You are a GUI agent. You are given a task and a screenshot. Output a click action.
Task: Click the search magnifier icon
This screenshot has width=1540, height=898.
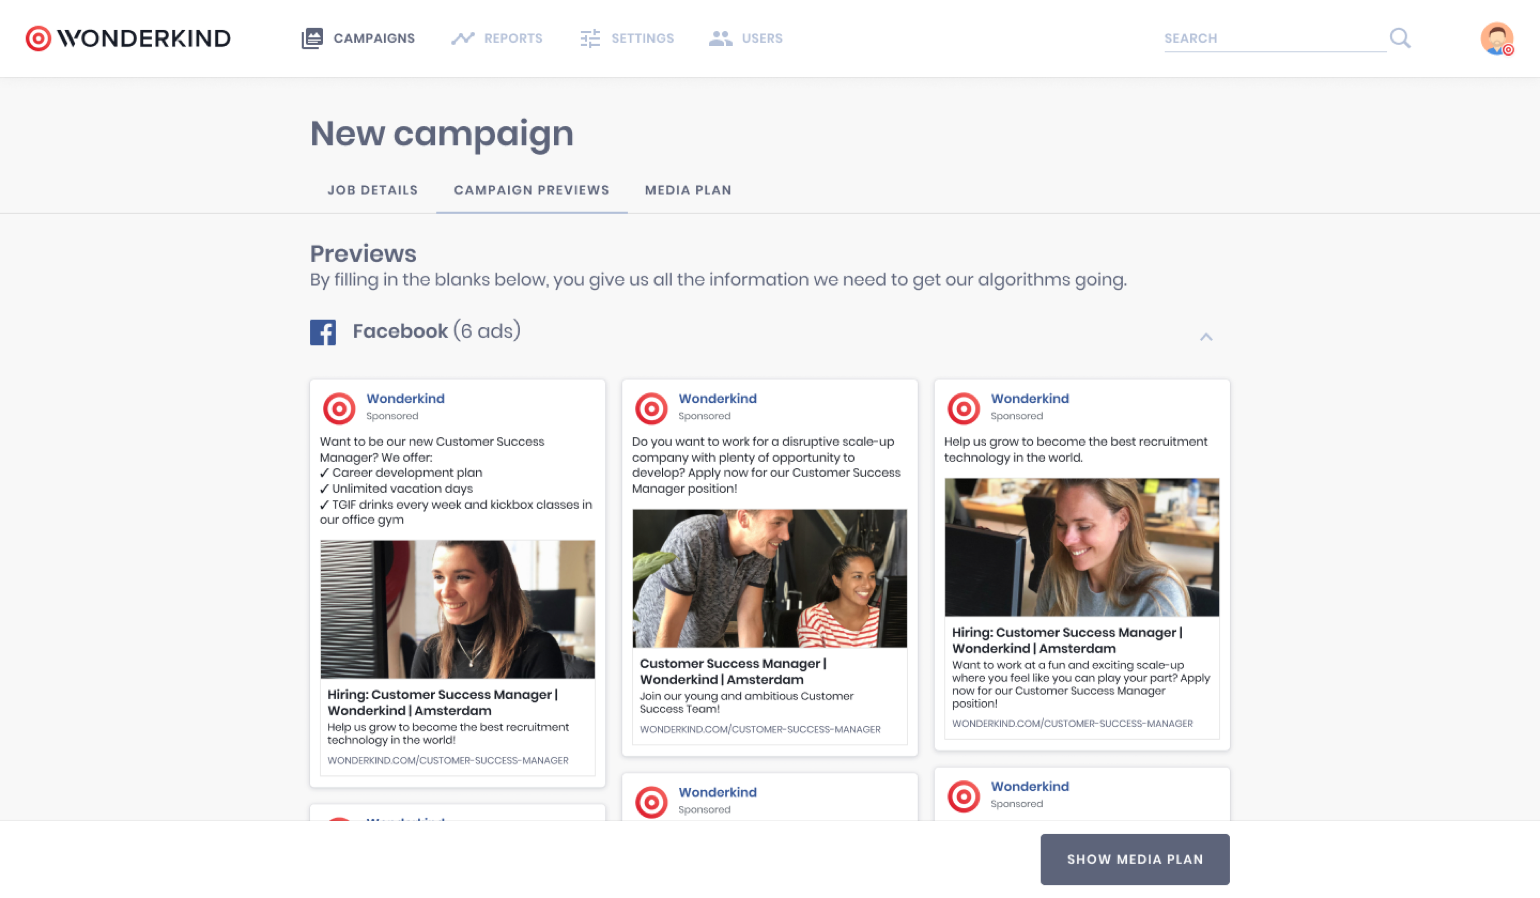[1400, 38]
